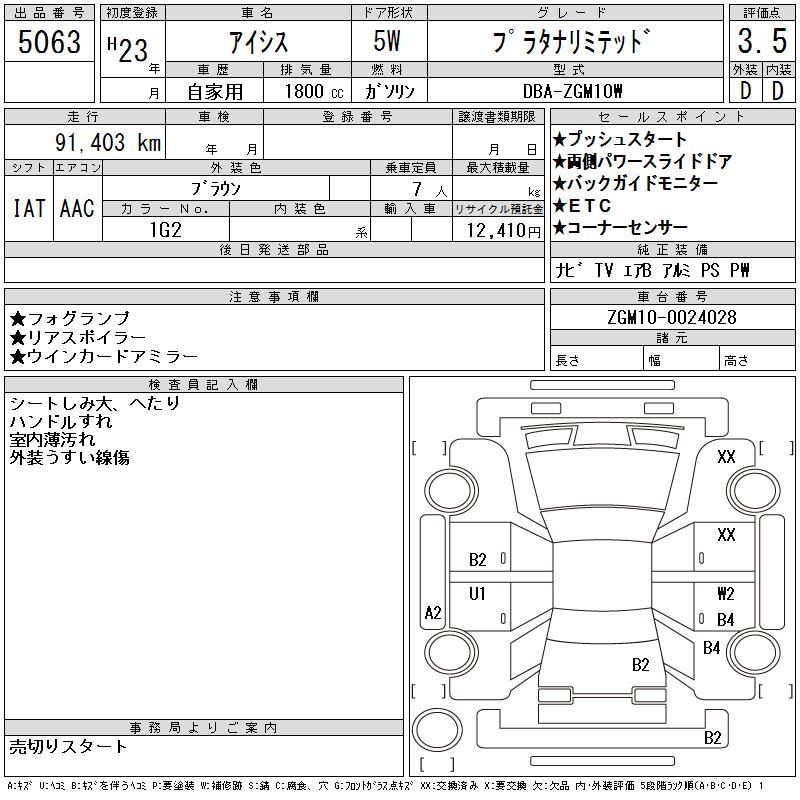This screenshot has width=800, height=800.
Task: Click the seating capacity 7 人
Action: coord(430,189)
